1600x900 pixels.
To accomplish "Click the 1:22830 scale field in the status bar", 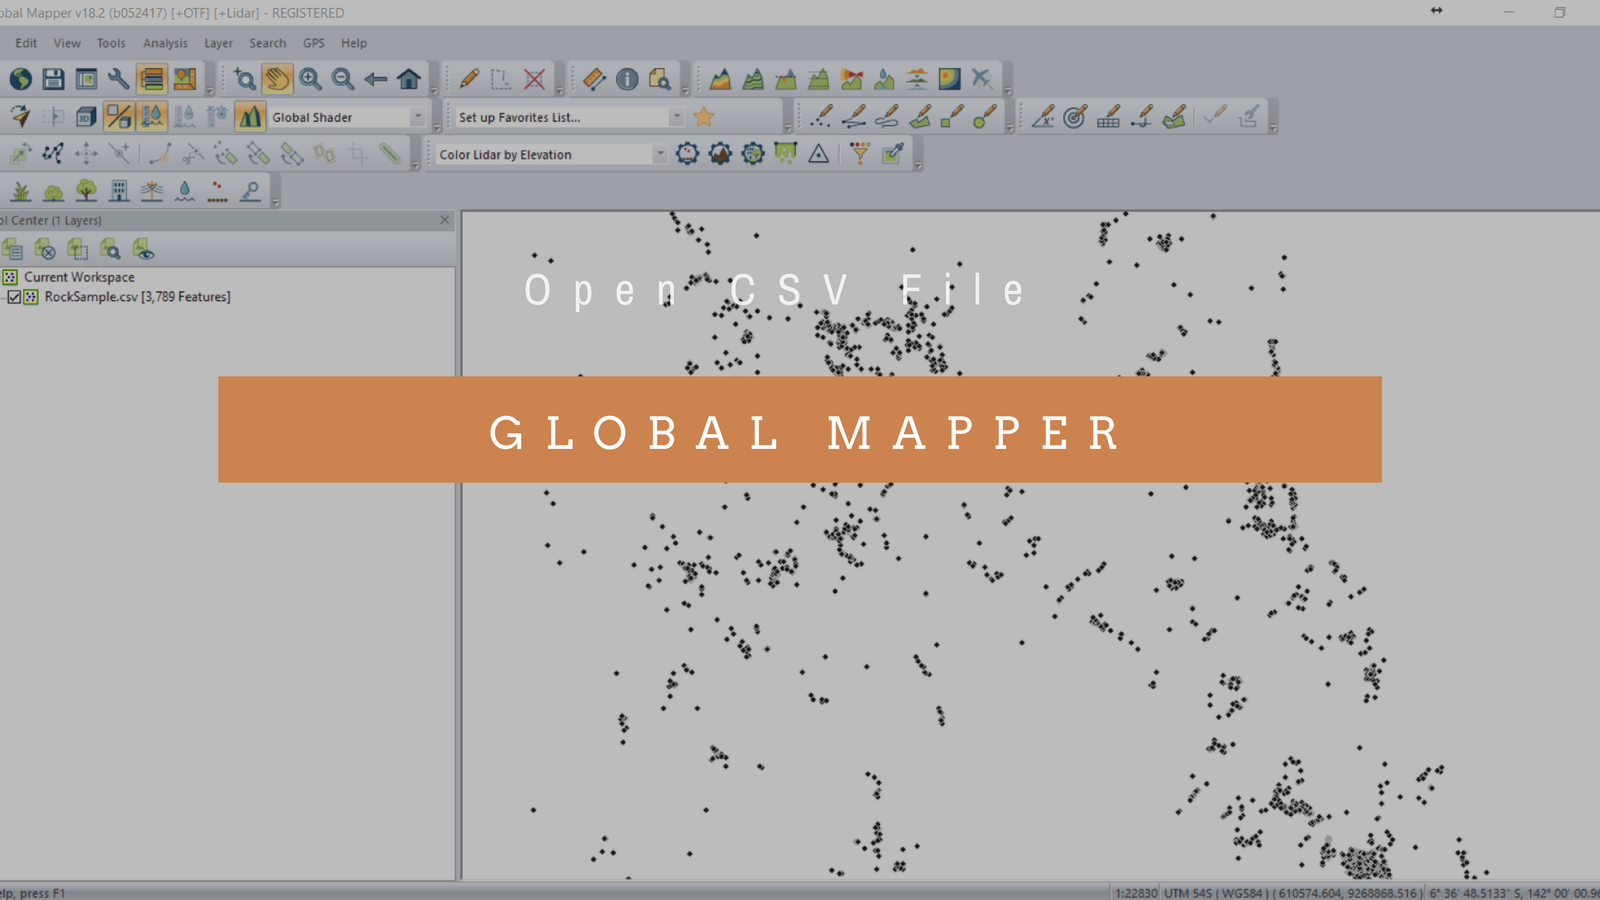I will 1137,891.
